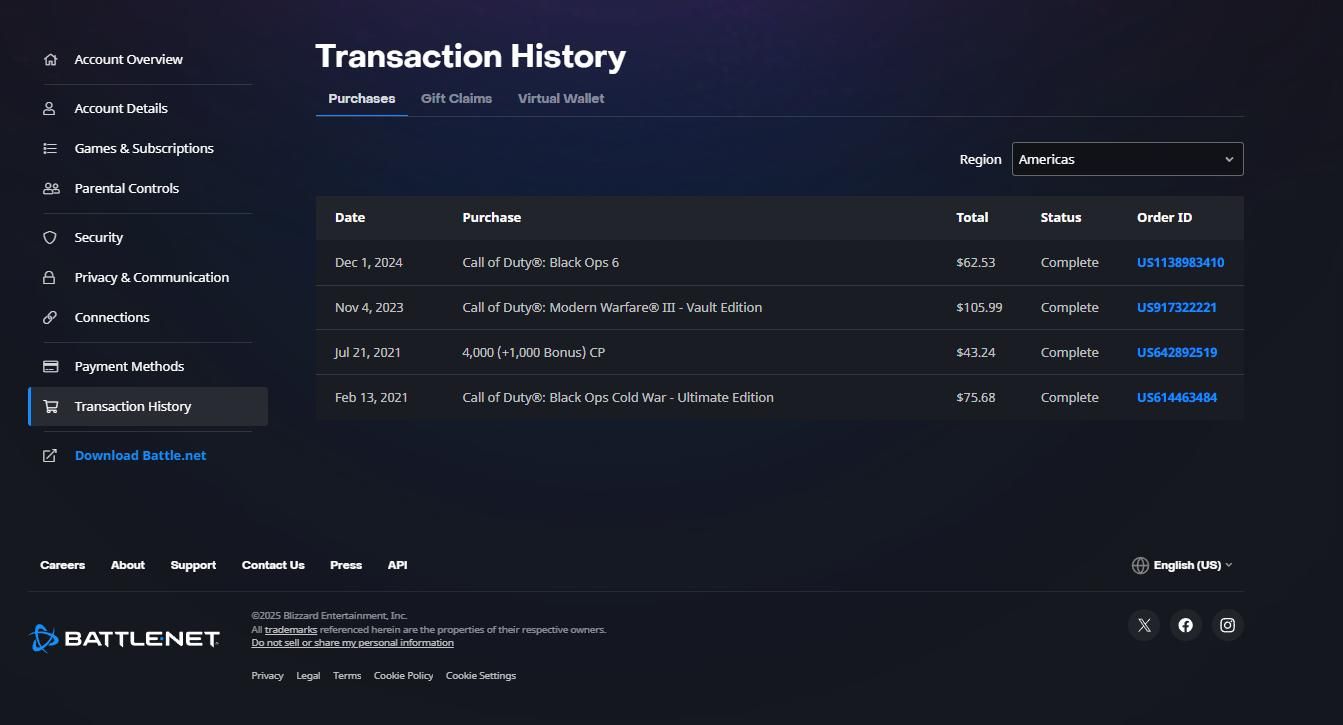1343x725 pixels.
Task: Expand the English (US) language selector
Action: pos(1182,565)
